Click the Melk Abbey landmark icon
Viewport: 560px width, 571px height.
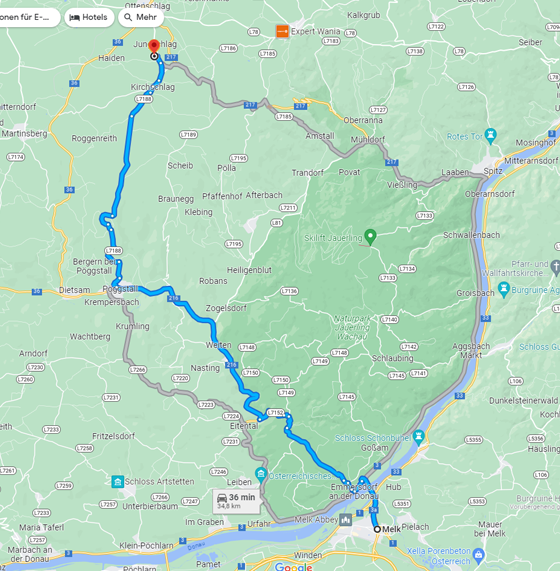click(346, 519)
